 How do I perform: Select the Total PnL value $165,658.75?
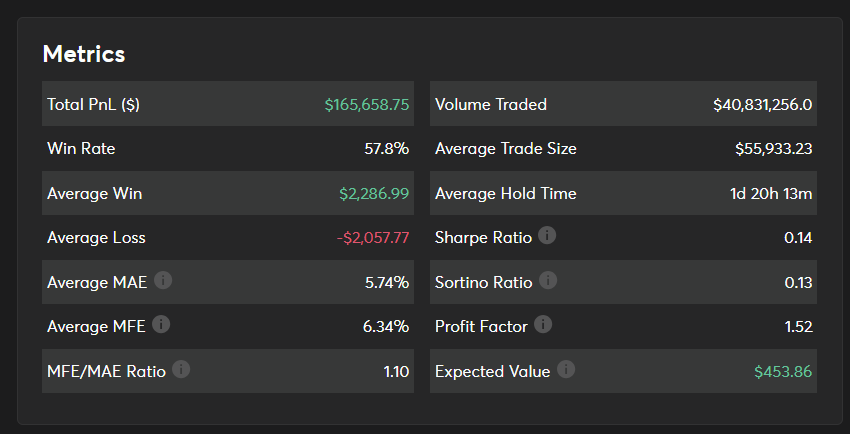(366, 104)
